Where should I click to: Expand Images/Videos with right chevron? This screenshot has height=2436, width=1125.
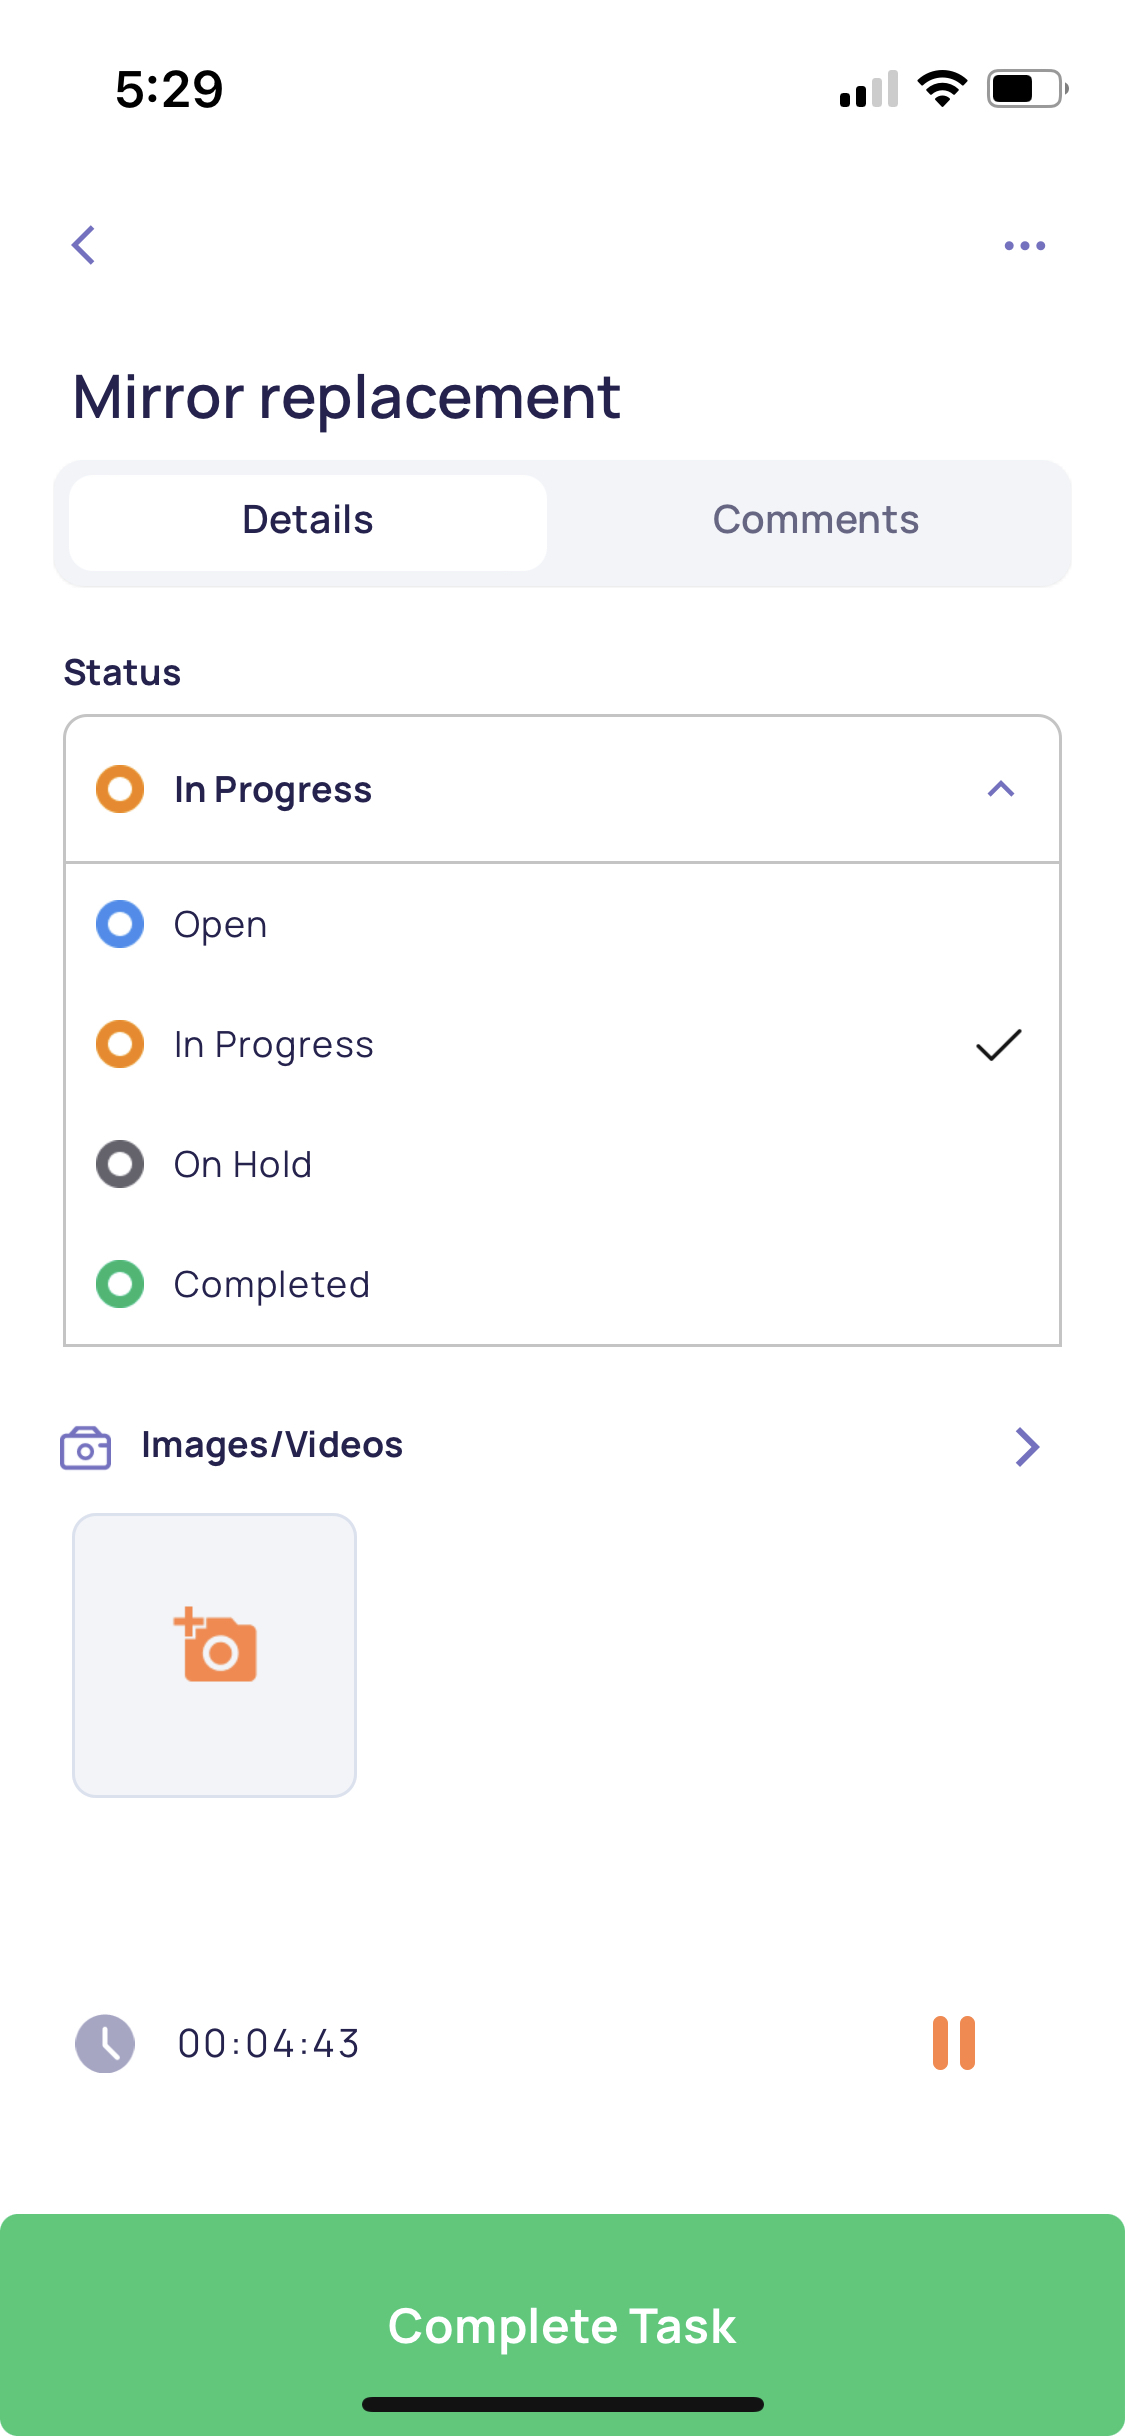[1028, 1446]
